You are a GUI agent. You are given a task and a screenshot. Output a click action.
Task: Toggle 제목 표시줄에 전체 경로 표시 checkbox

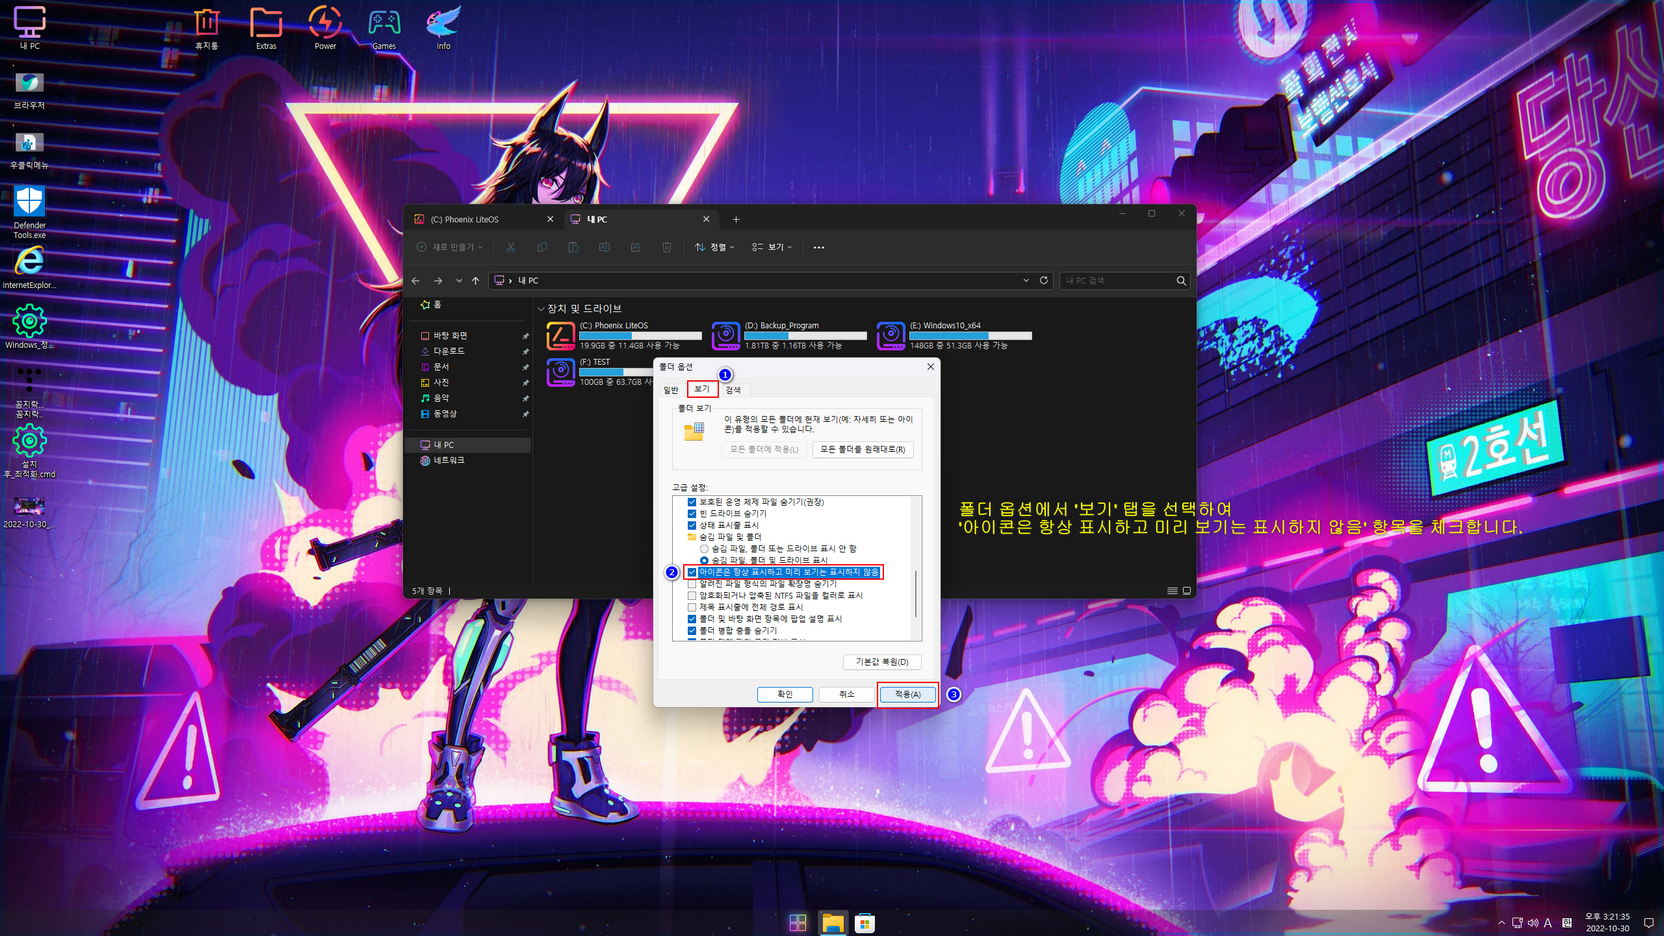pos(692,607)
